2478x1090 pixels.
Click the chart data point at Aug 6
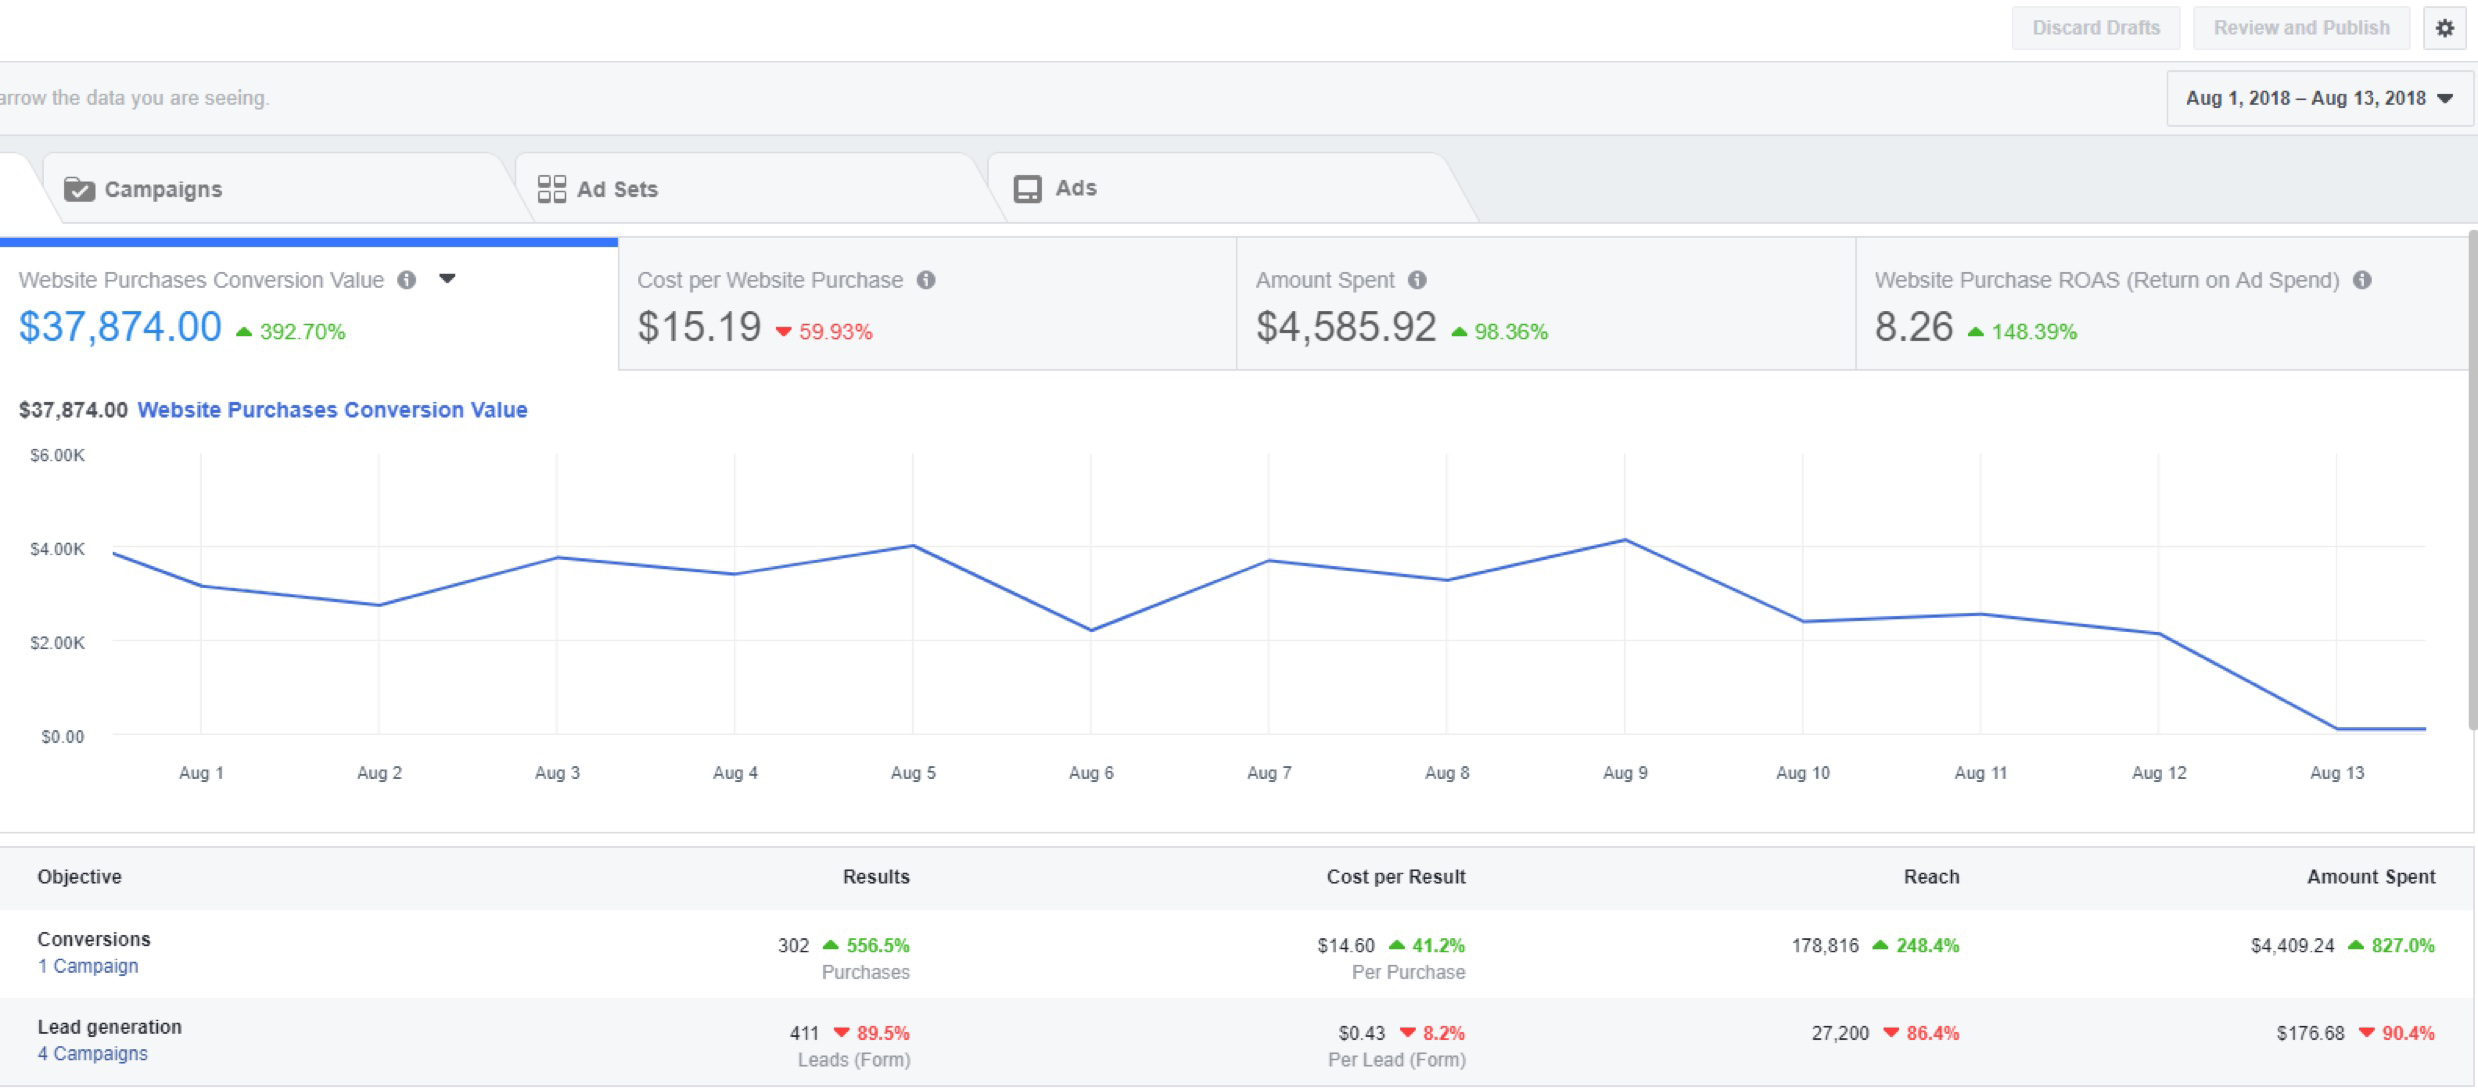click(x=1091, y=630)
